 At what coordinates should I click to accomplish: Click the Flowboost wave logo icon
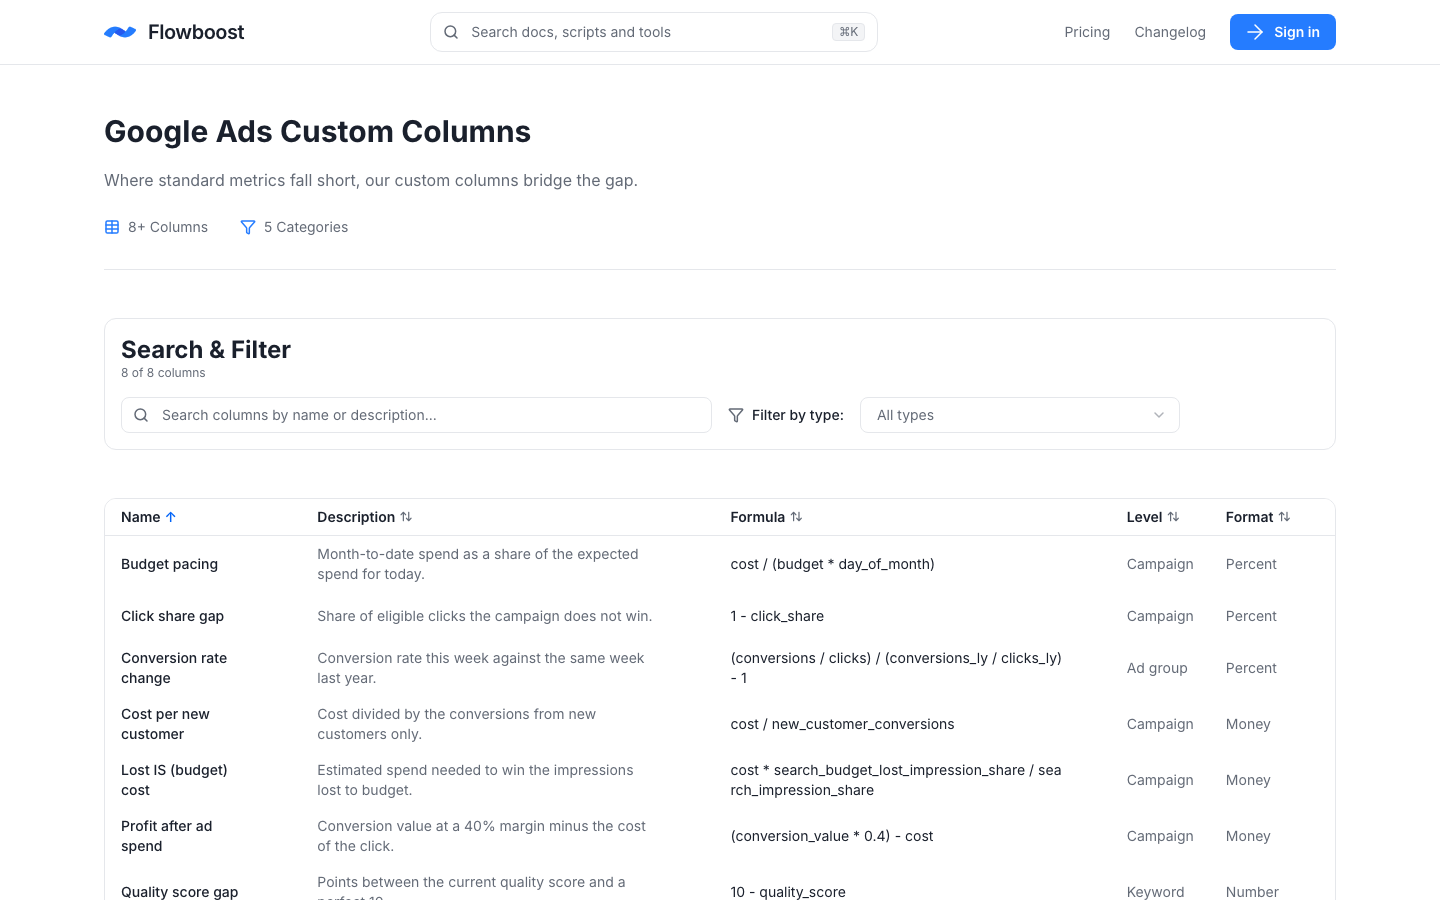coord(120,32)
